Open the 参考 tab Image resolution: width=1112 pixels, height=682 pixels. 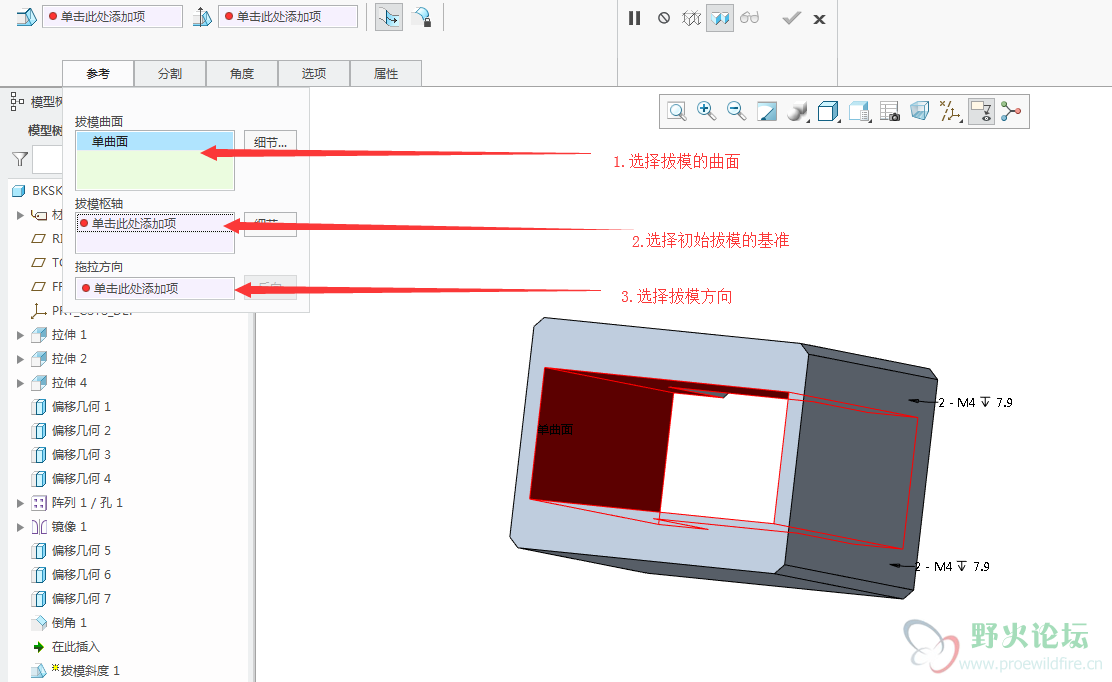coord(98,74)
